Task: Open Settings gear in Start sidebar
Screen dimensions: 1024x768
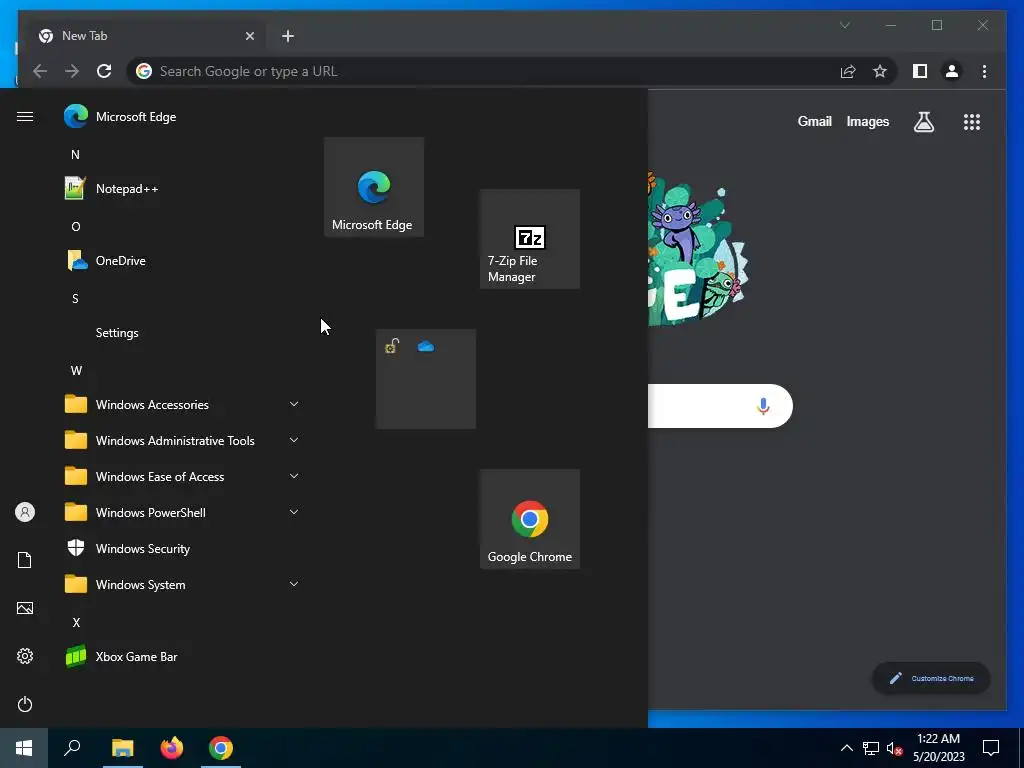Action: (x=25, y=656)
